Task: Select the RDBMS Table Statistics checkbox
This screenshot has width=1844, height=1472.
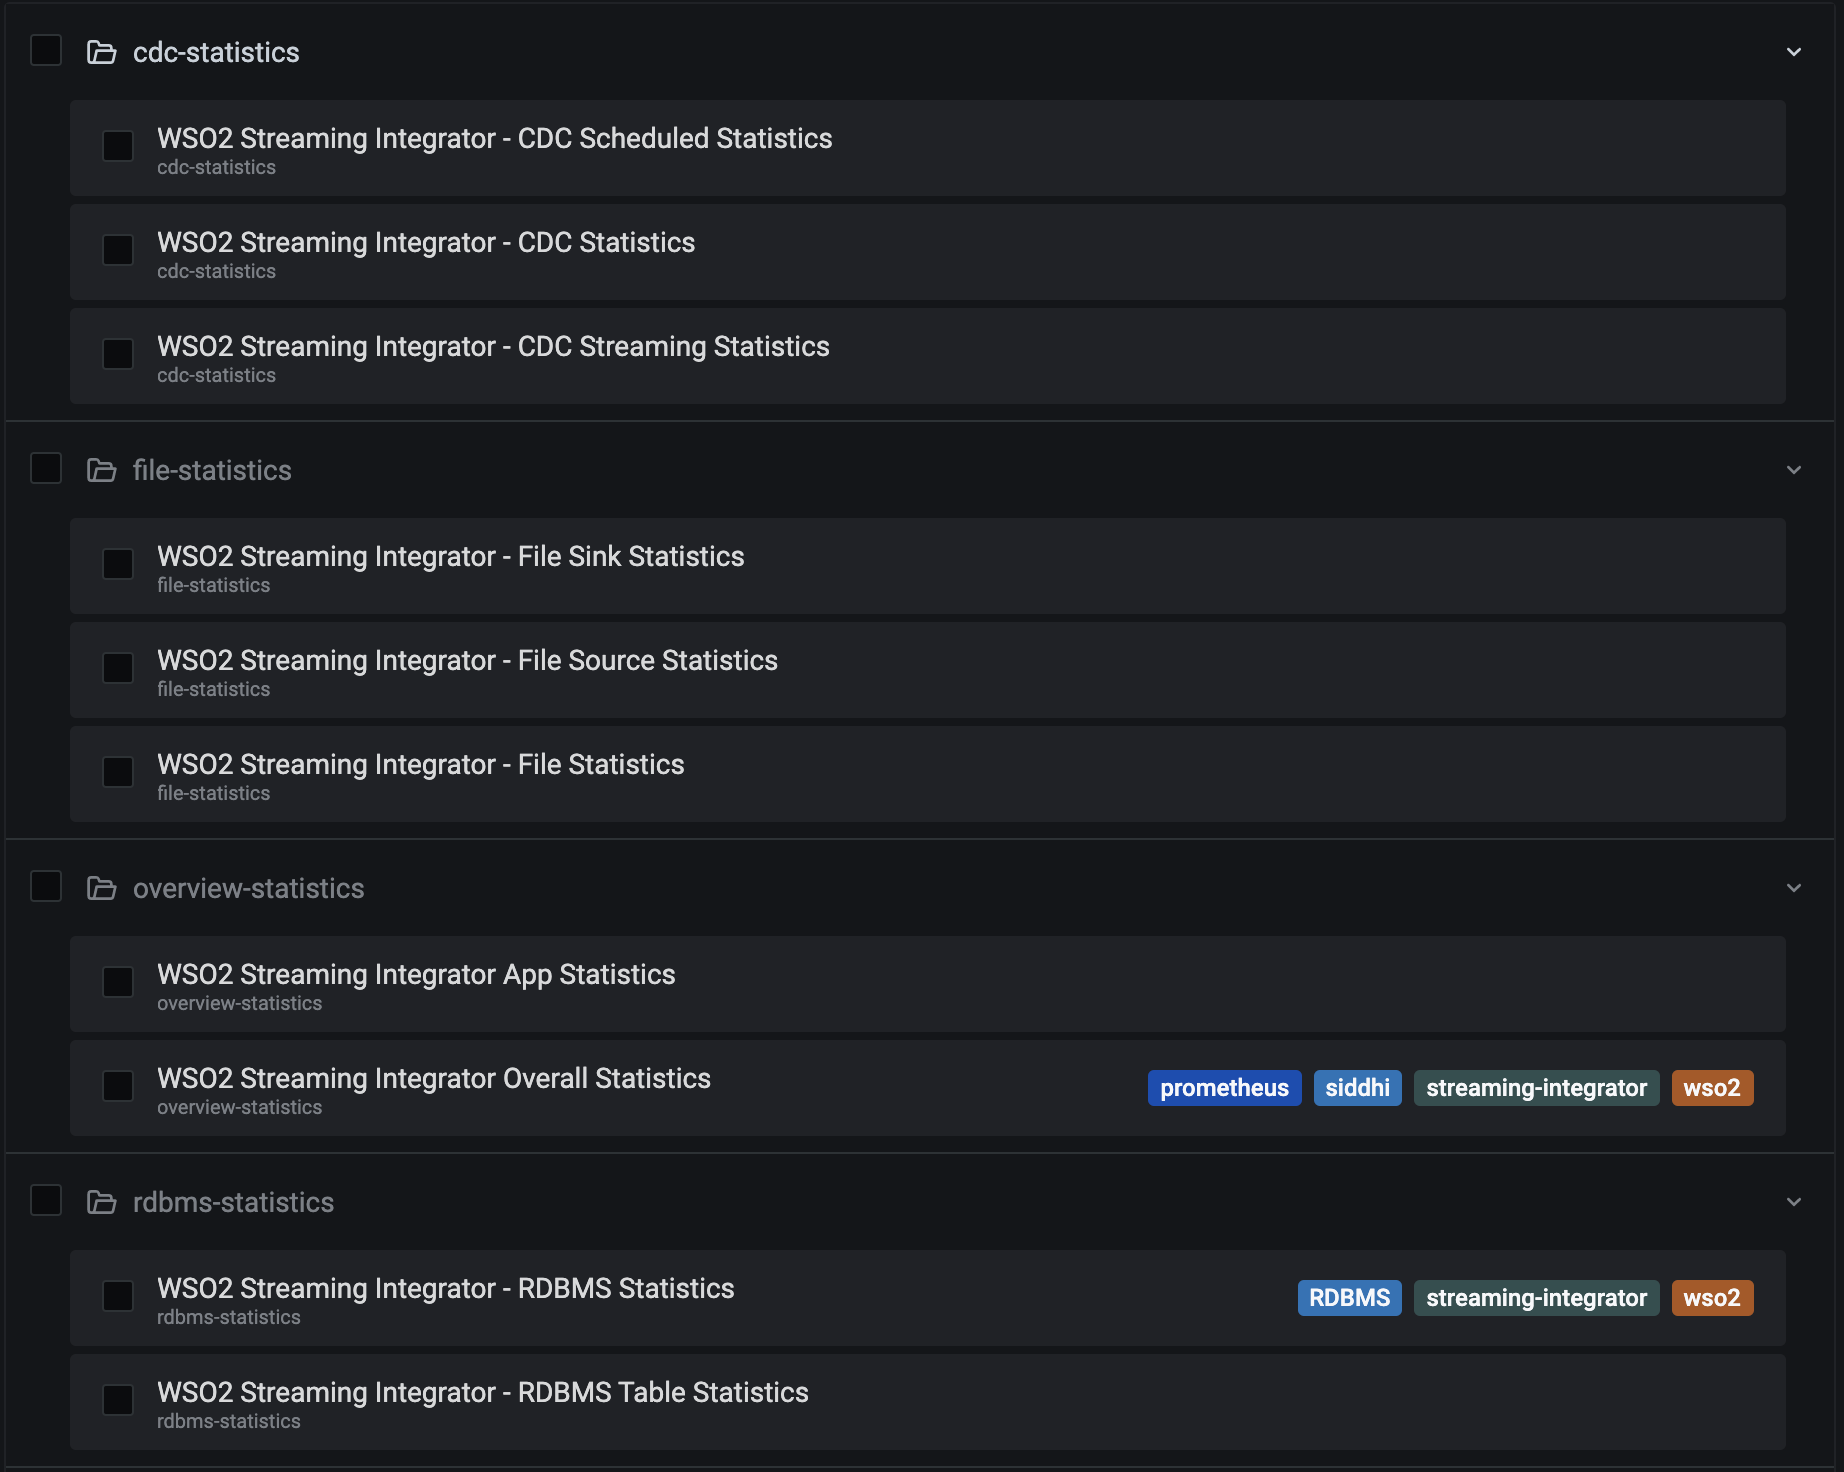Action: (x=118, y=1400)
